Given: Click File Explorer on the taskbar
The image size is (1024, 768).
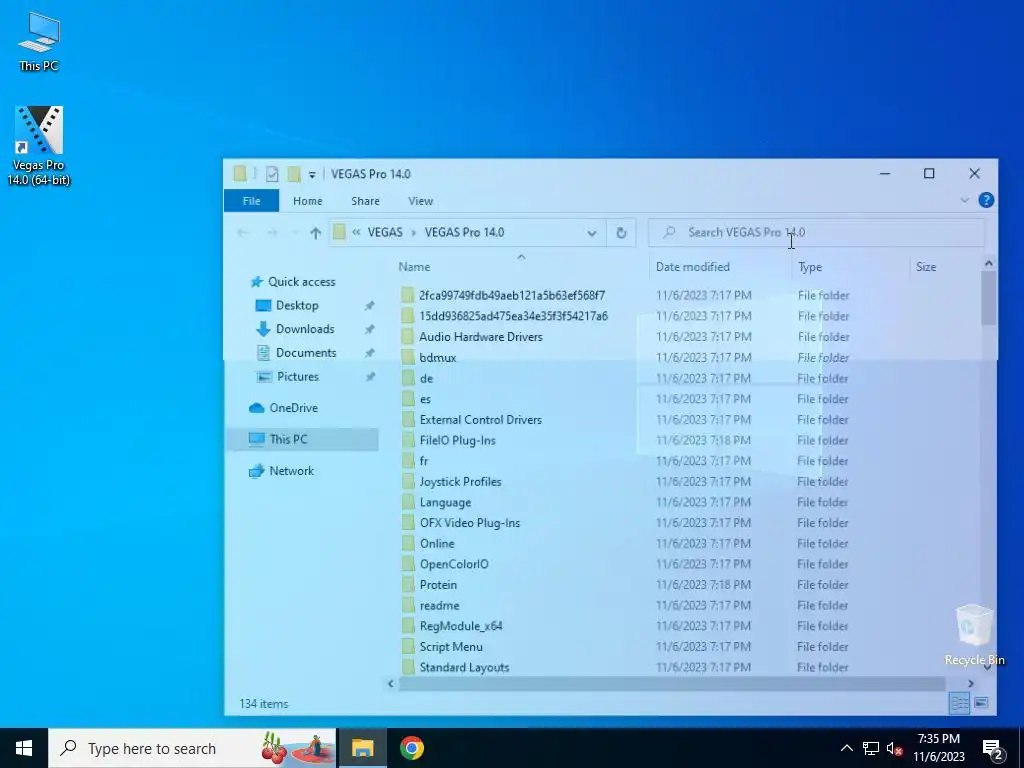Looking at the screenshot, I should click(362, 748).
